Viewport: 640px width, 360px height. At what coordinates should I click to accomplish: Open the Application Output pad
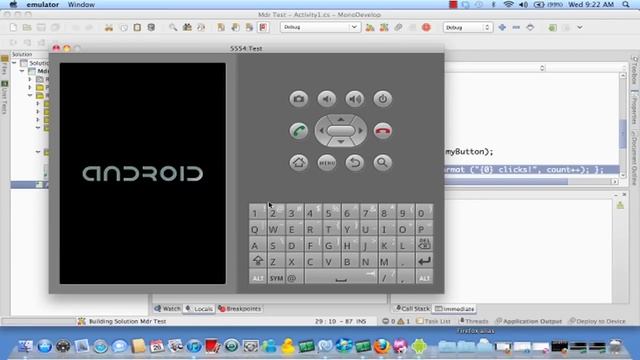(x=529, y=321)
